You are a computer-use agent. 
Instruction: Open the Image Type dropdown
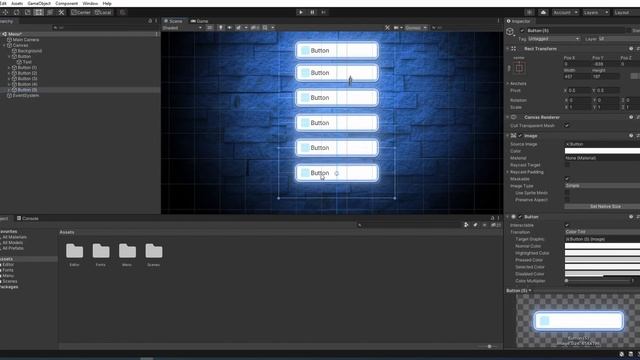click(x=602, y=186)
